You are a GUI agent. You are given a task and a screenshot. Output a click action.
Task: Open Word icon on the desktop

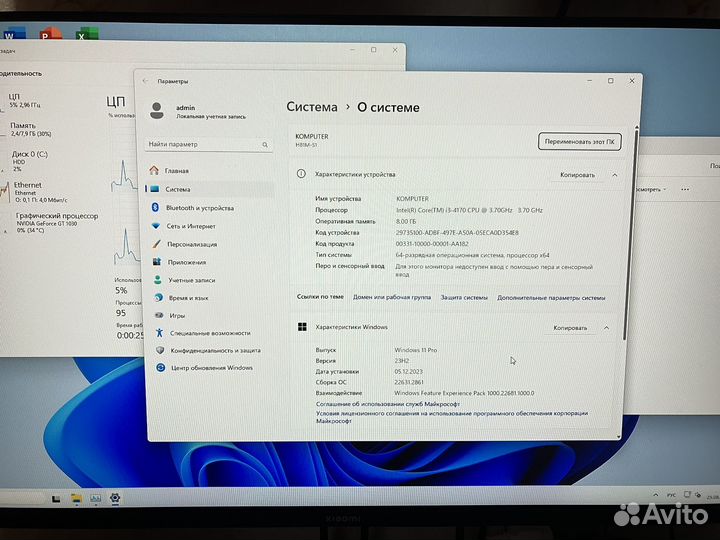[x=14, y=33]
